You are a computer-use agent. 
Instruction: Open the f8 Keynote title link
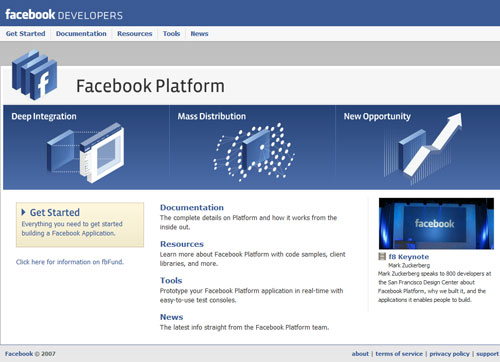[409, 257]
